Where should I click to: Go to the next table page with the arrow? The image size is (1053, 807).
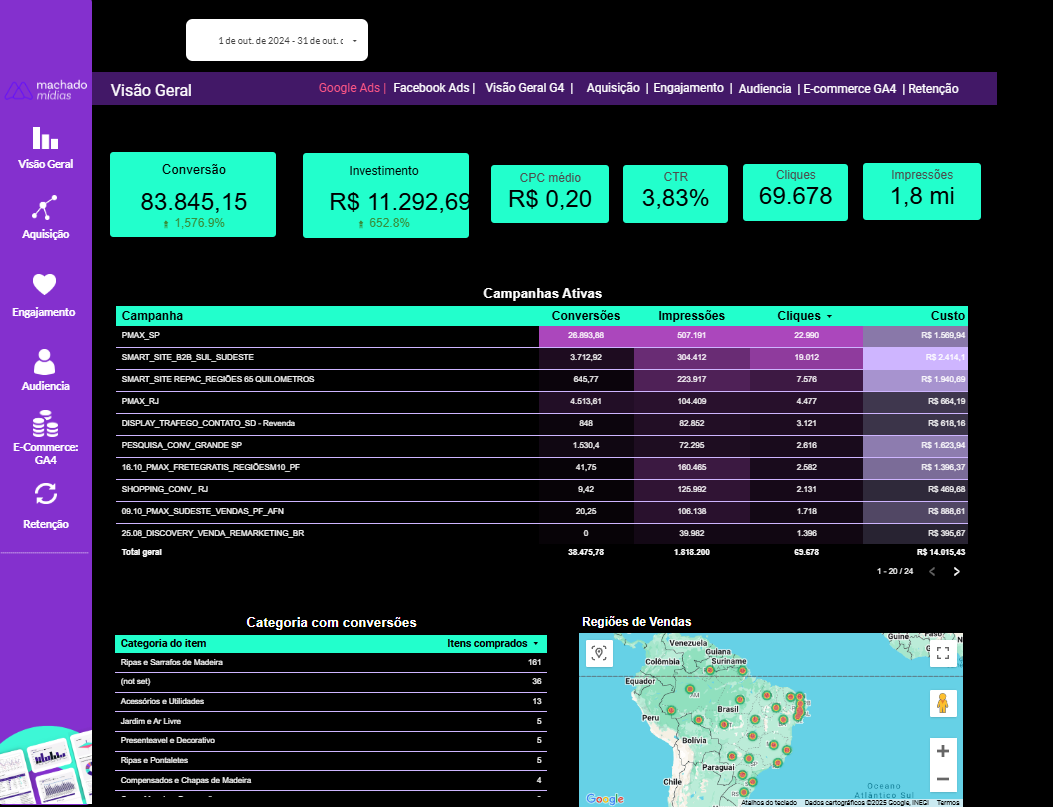tap(956, 571)
